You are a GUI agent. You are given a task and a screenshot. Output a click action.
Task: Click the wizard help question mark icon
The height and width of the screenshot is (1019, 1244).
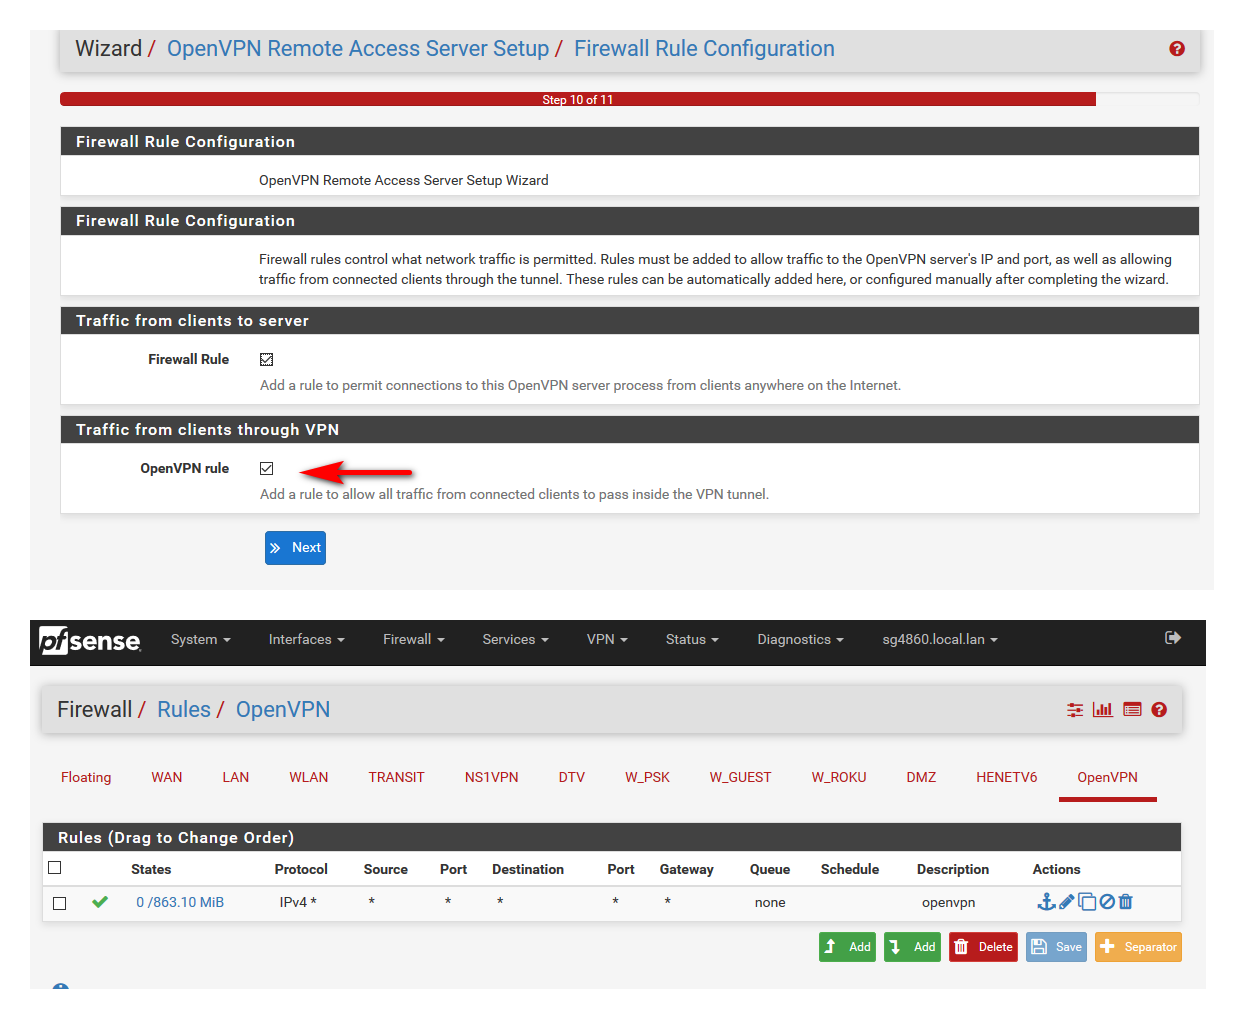coord(1177,49)
